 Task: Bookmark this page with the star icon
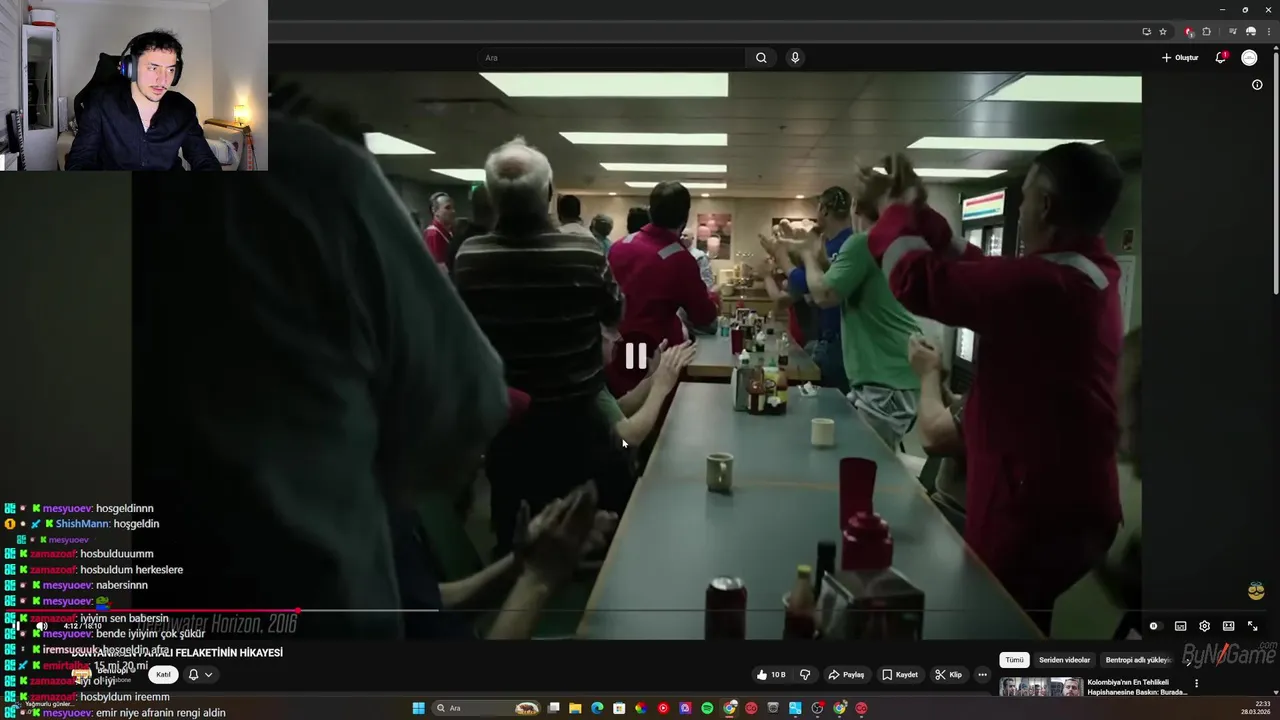click(x=1162, y=31)
